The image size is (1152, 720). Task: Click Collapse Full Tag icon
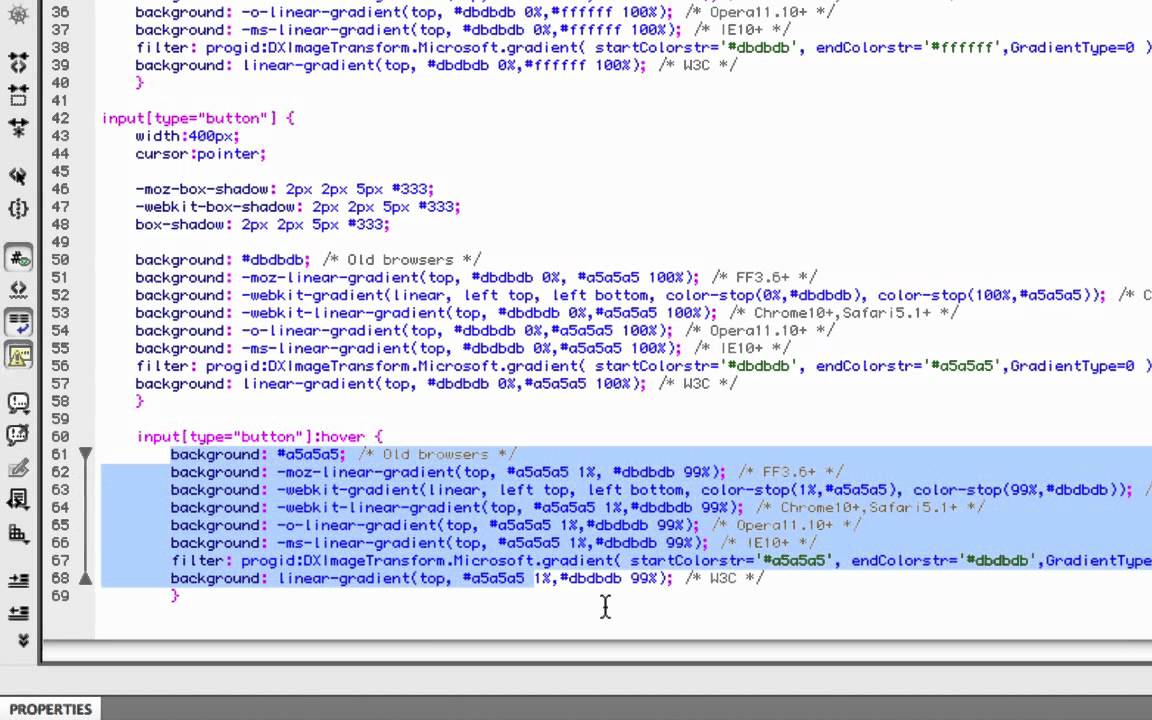pos(18,62)
